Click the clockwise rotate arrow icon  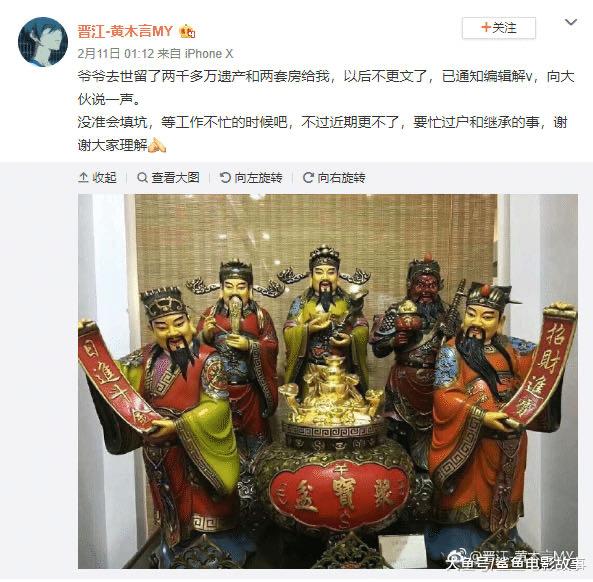tap(308, 177)
